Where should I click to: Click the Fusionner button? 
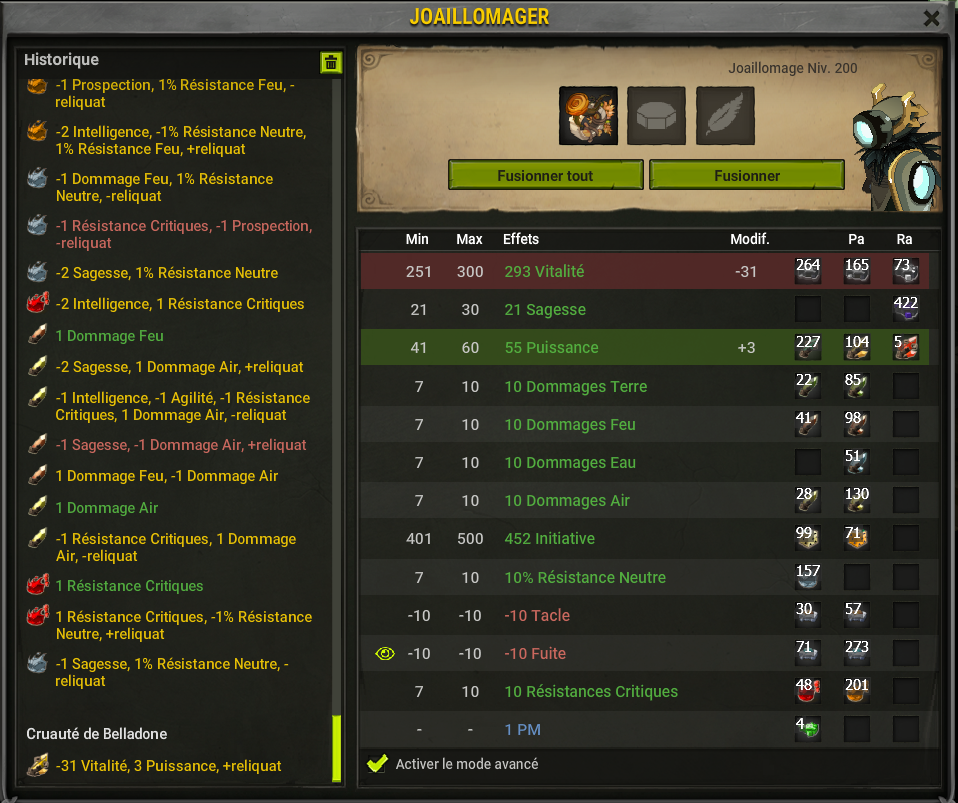click(x=747, y=175)
